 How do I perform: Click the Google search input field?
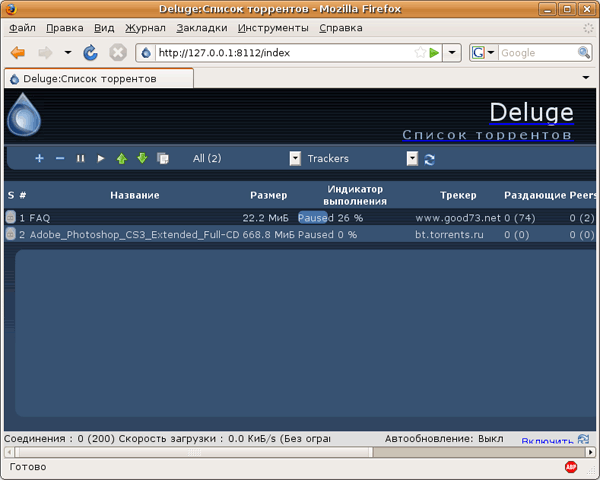[x=538, y=52]
